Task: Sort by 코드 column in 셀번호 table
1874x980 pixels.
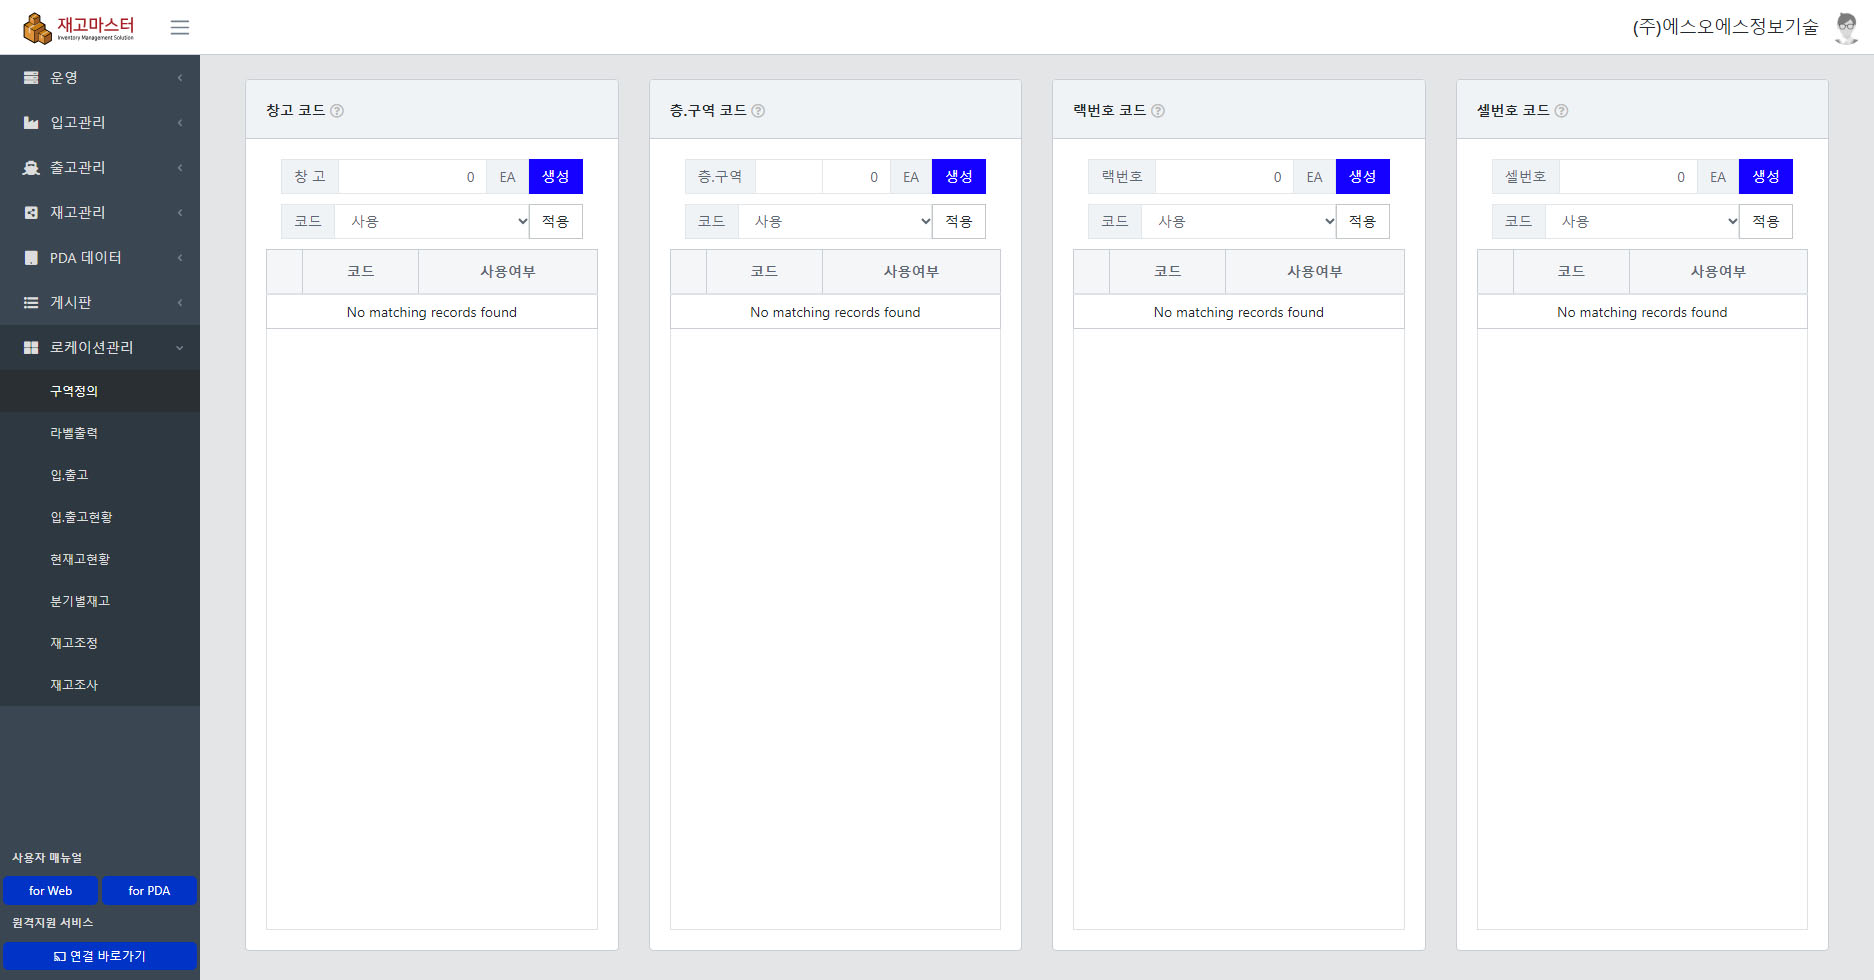Action: tap(1571, 272)
